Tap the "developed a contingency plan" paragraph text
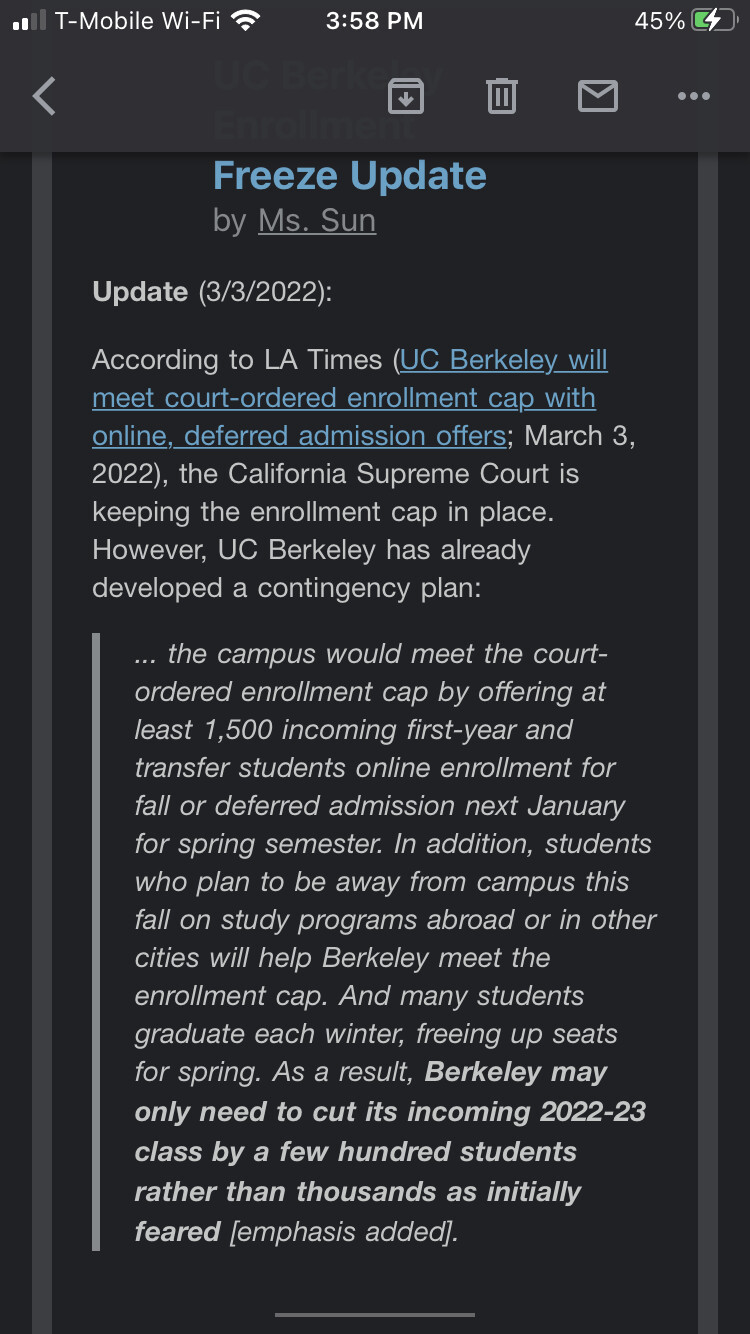 [287, 588]
